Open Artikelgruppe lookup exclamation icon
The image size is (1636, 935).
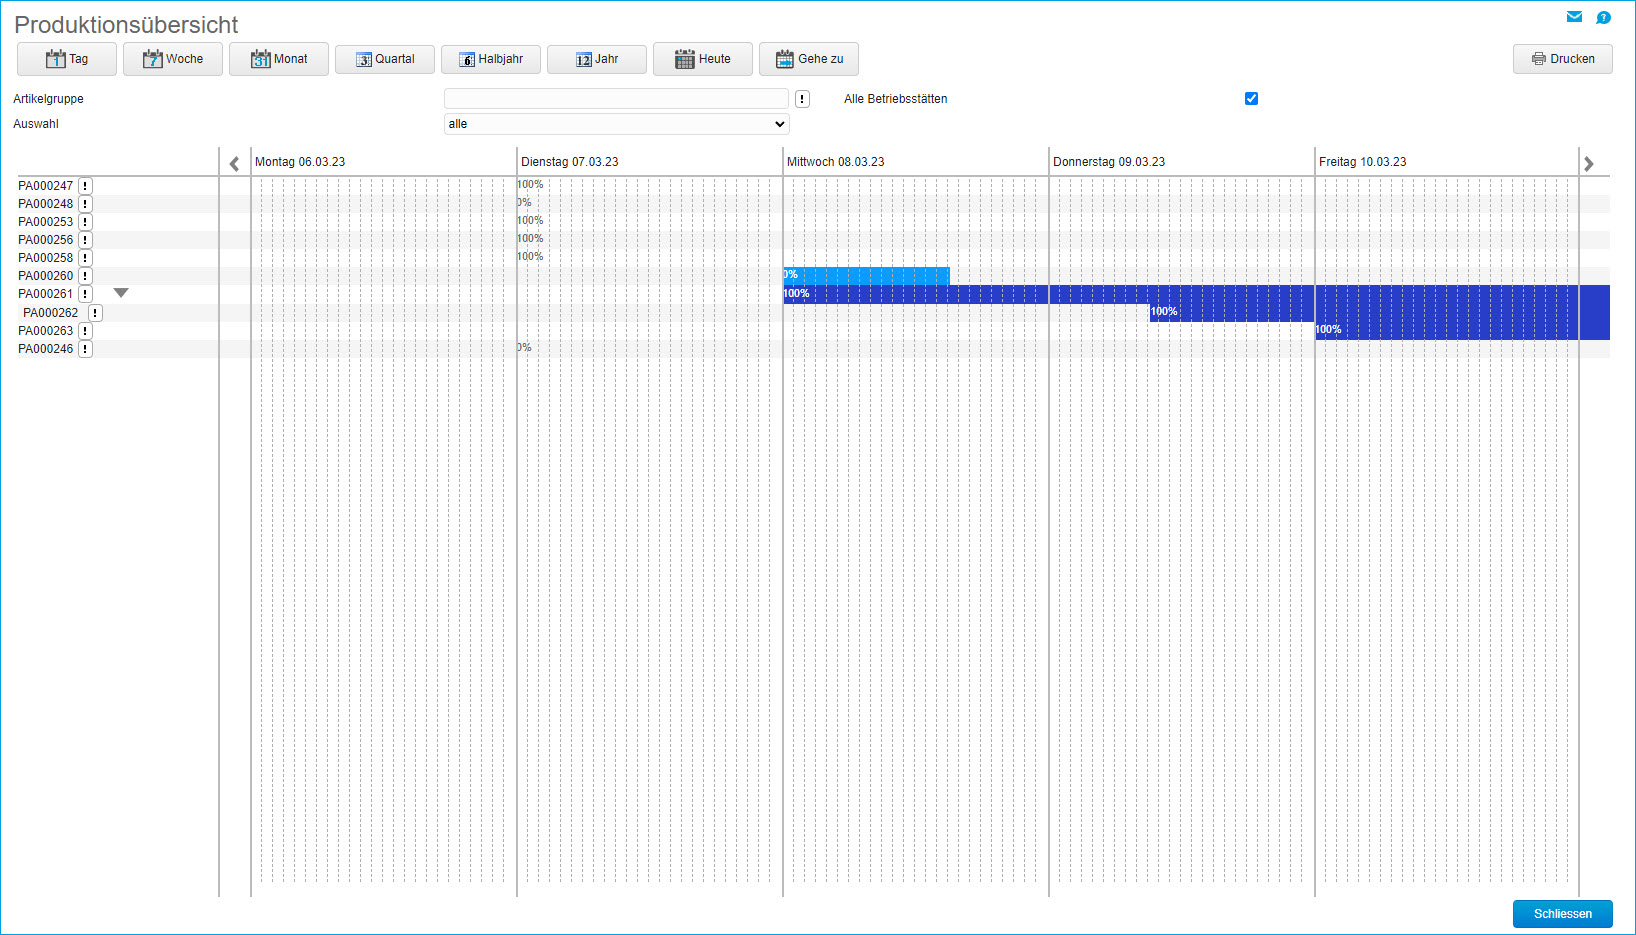[802, 99]
